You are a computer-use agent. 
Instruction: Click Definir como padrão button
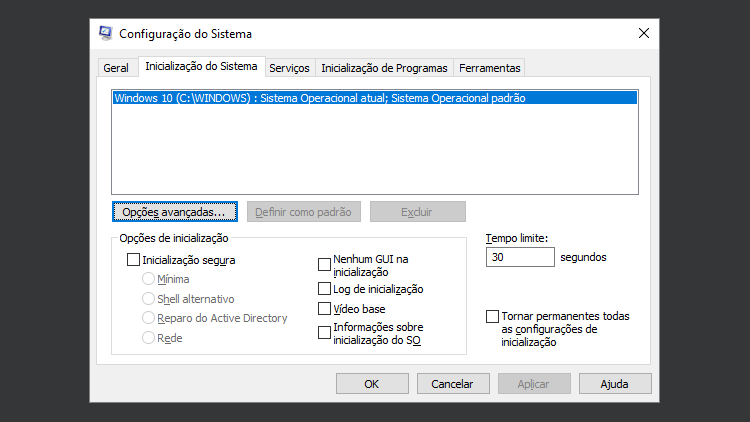[x=304, y=211]
